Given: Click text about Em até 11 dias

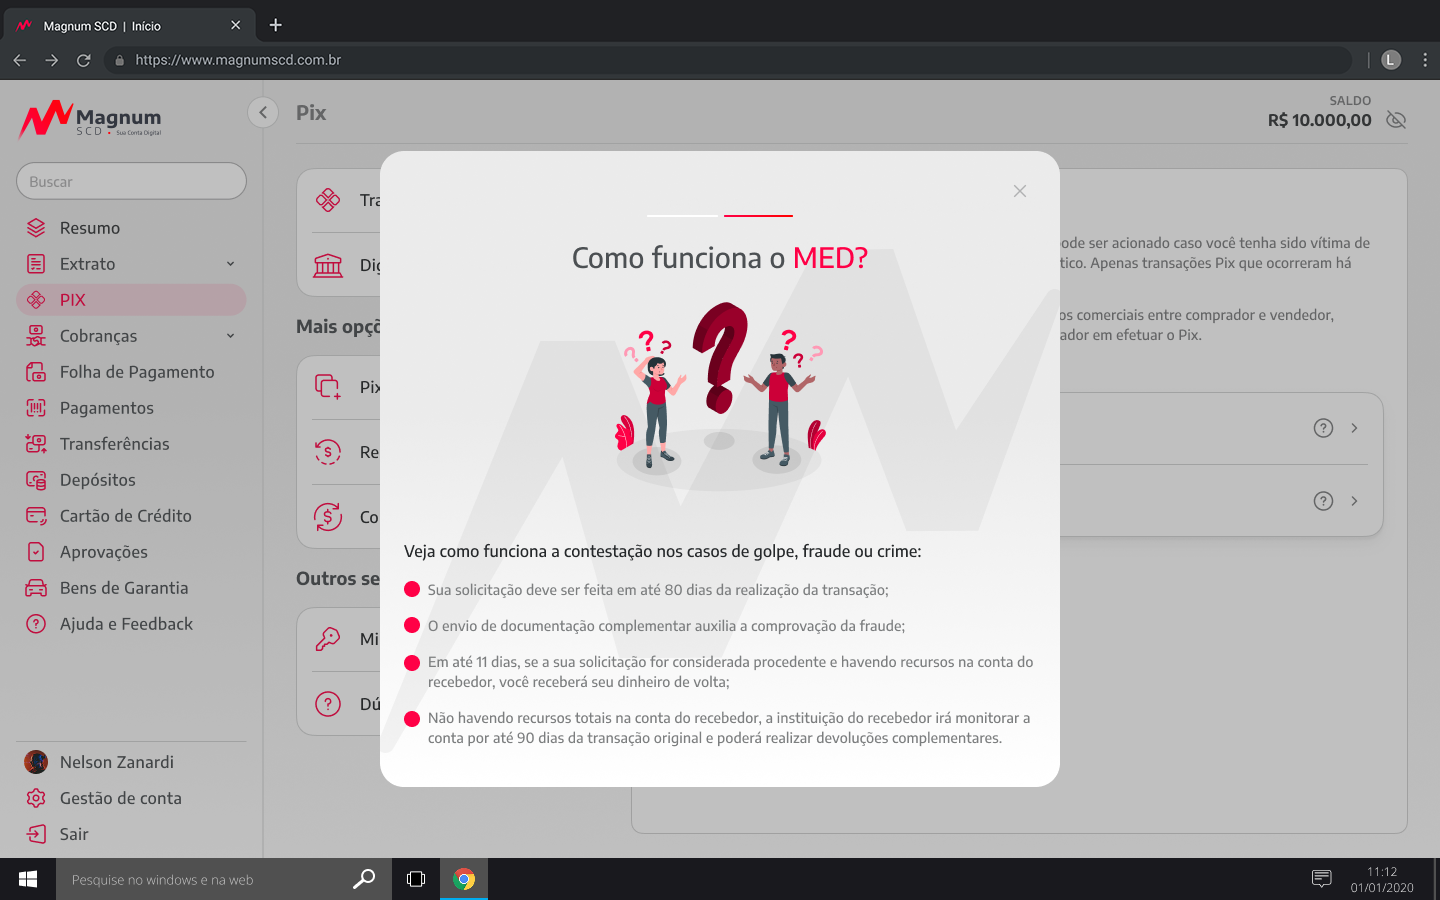Looking at the screenshot, I should (x=730, y=672).
